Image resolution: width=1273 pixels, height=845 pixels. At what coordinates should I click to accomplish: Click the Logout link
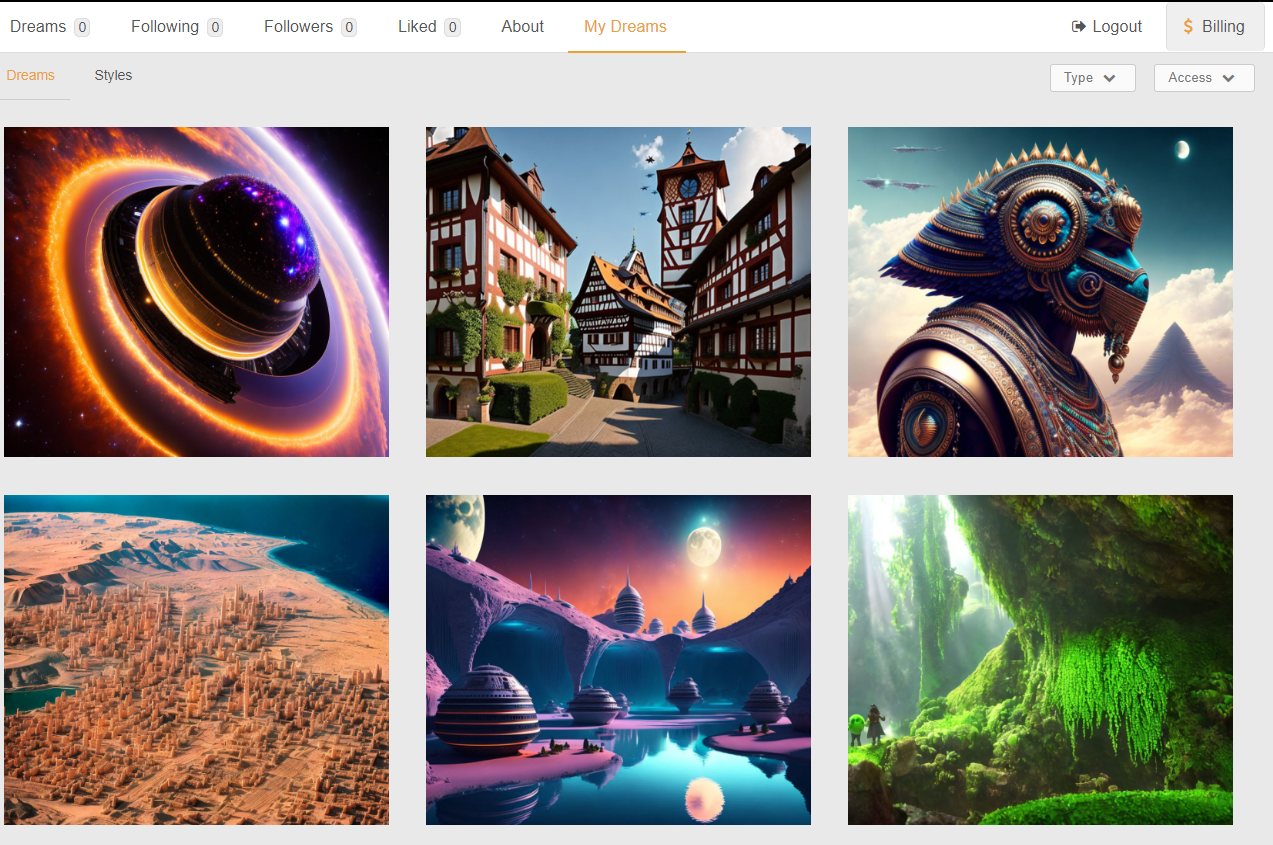(1116, 27)
